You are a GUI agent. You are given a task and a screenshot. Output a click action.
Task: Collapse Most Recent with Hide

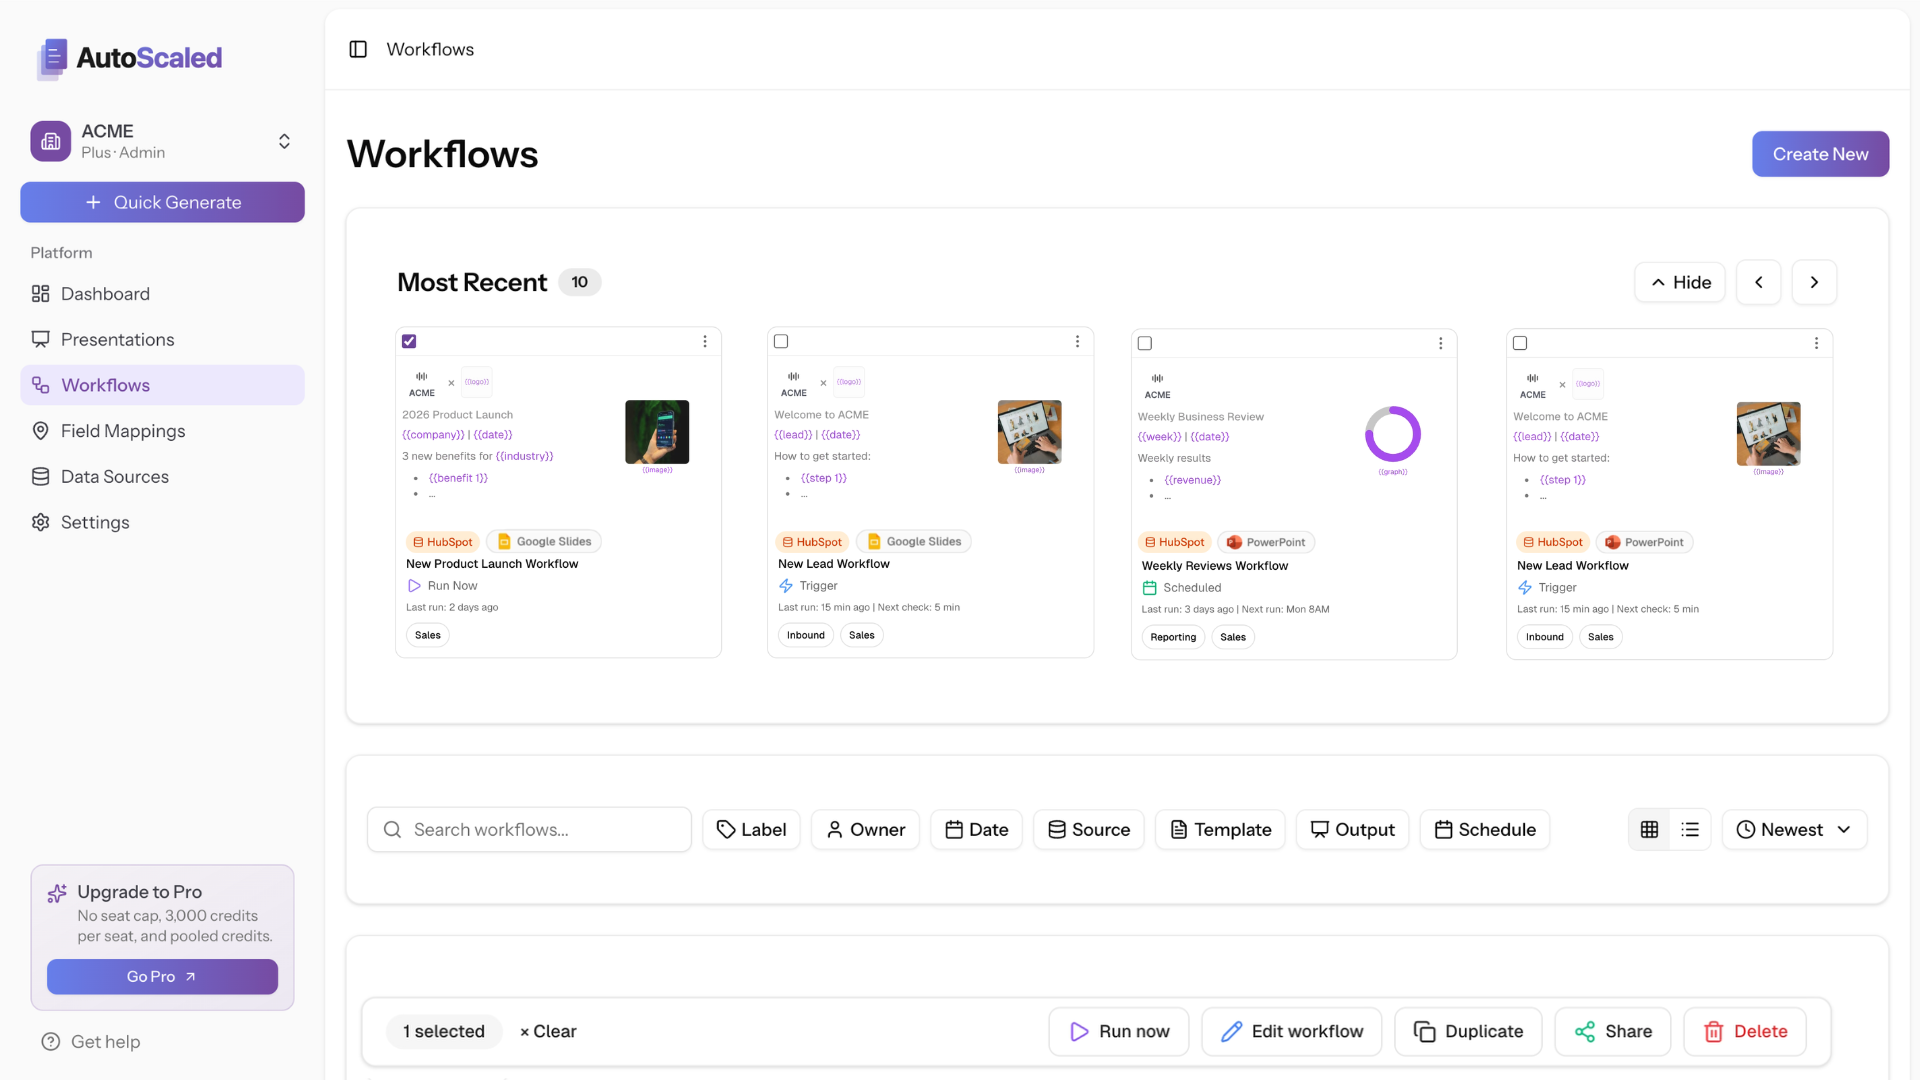pyautogui.click(x=1680, y=282)
